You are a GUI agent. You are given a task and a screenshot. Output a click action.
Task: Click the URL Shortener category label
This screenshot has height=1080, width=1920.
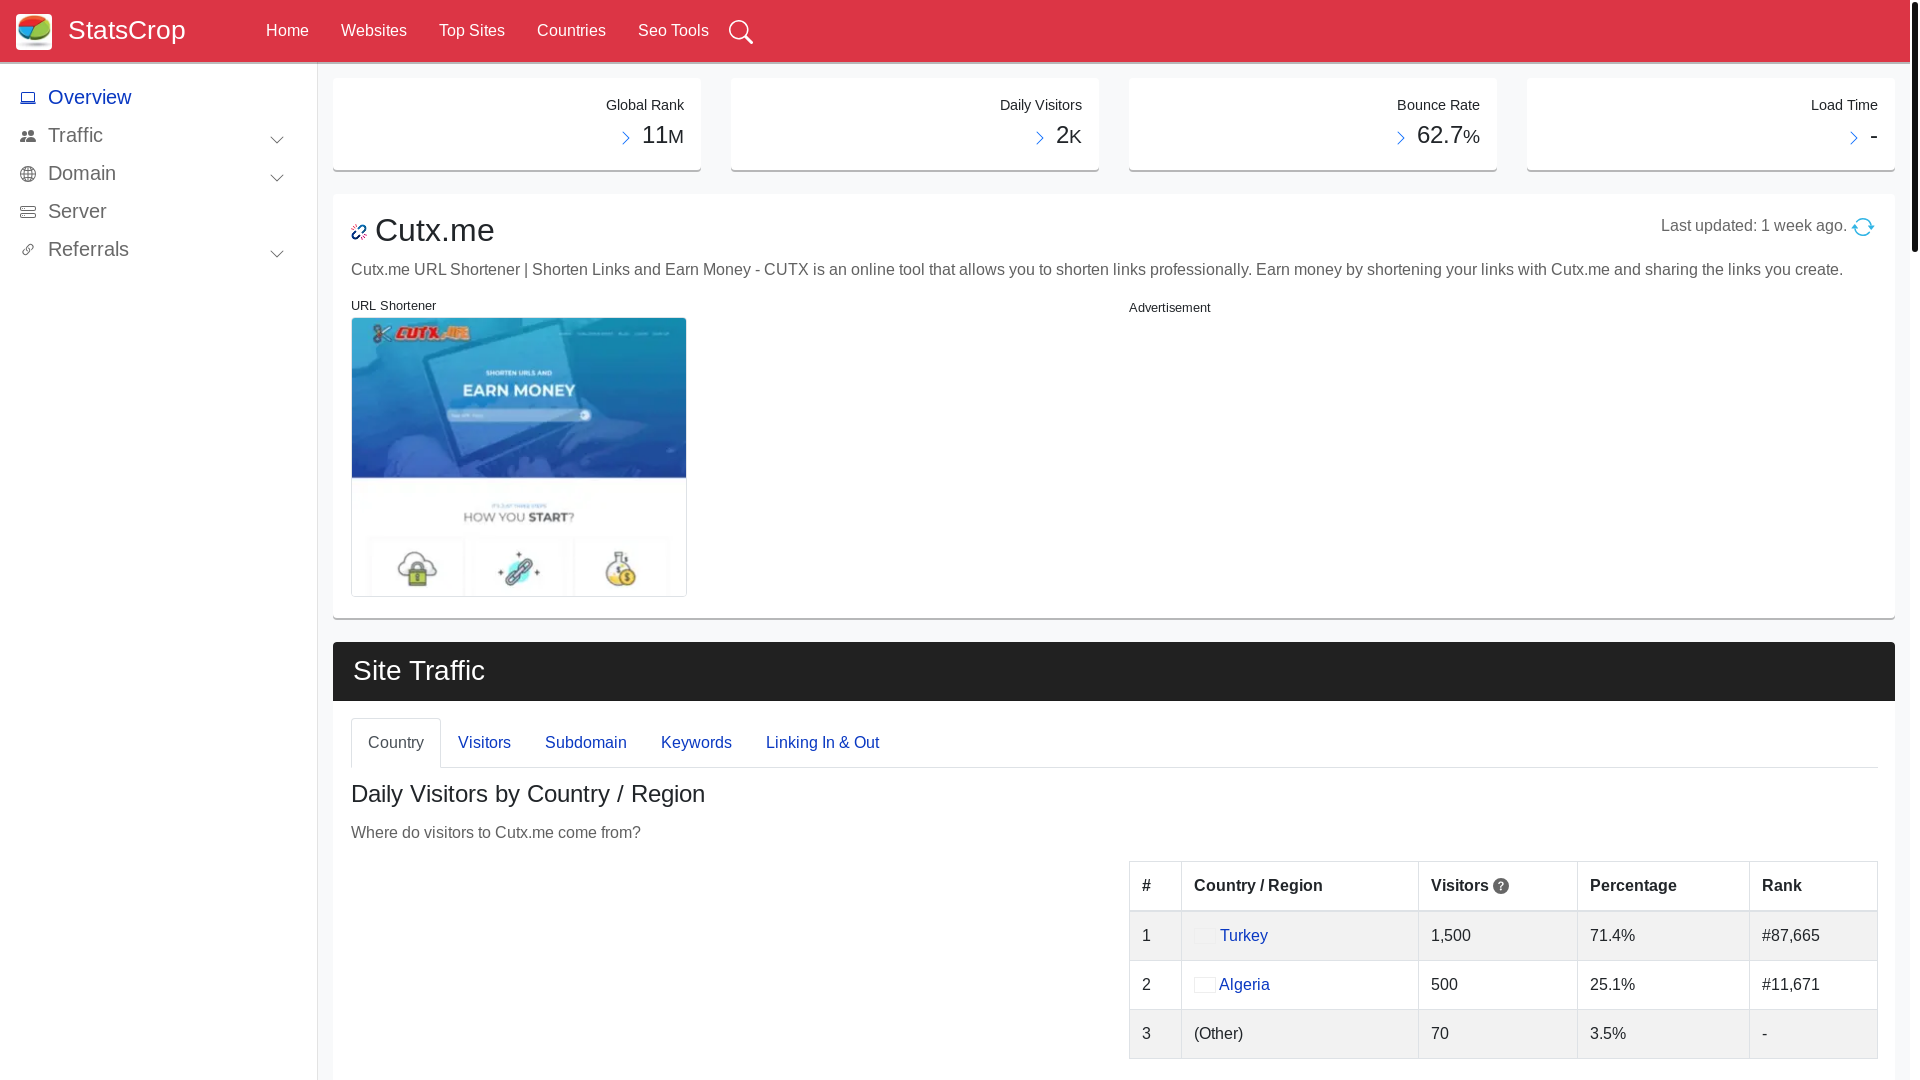[393, 306]
